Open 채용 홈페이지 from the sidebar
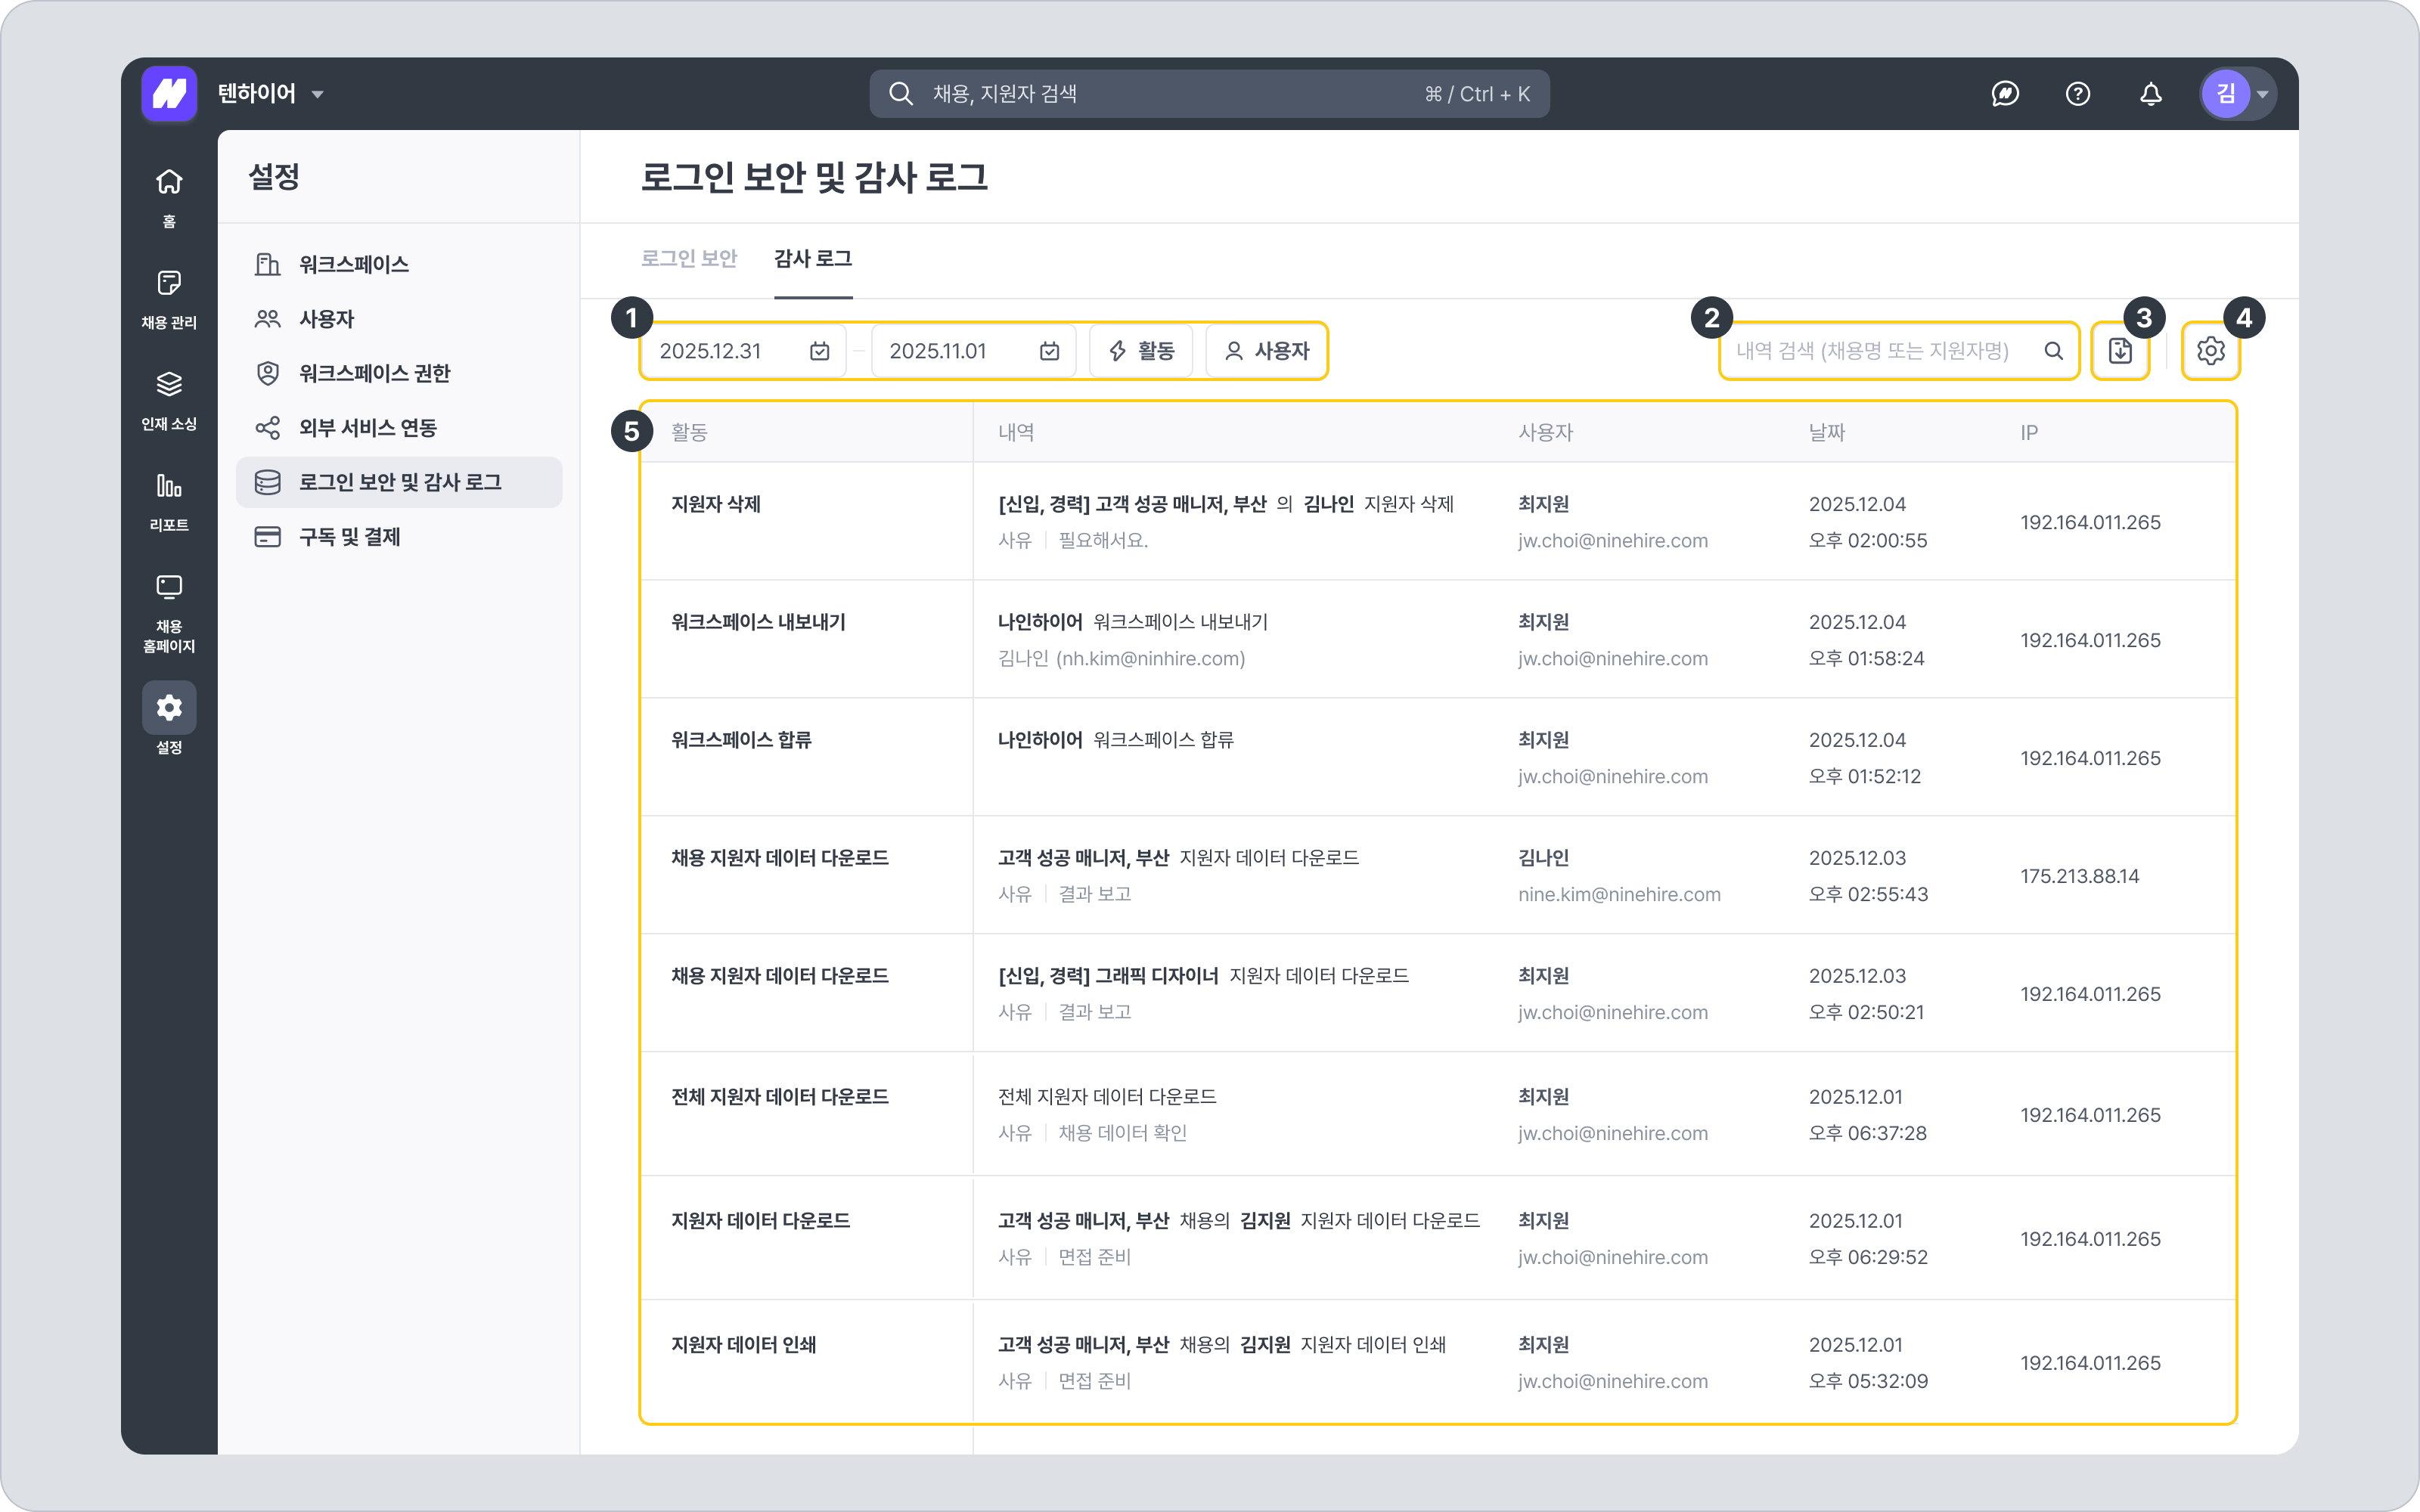Viewport: 2420px width, 1512px height. [169, 612]
